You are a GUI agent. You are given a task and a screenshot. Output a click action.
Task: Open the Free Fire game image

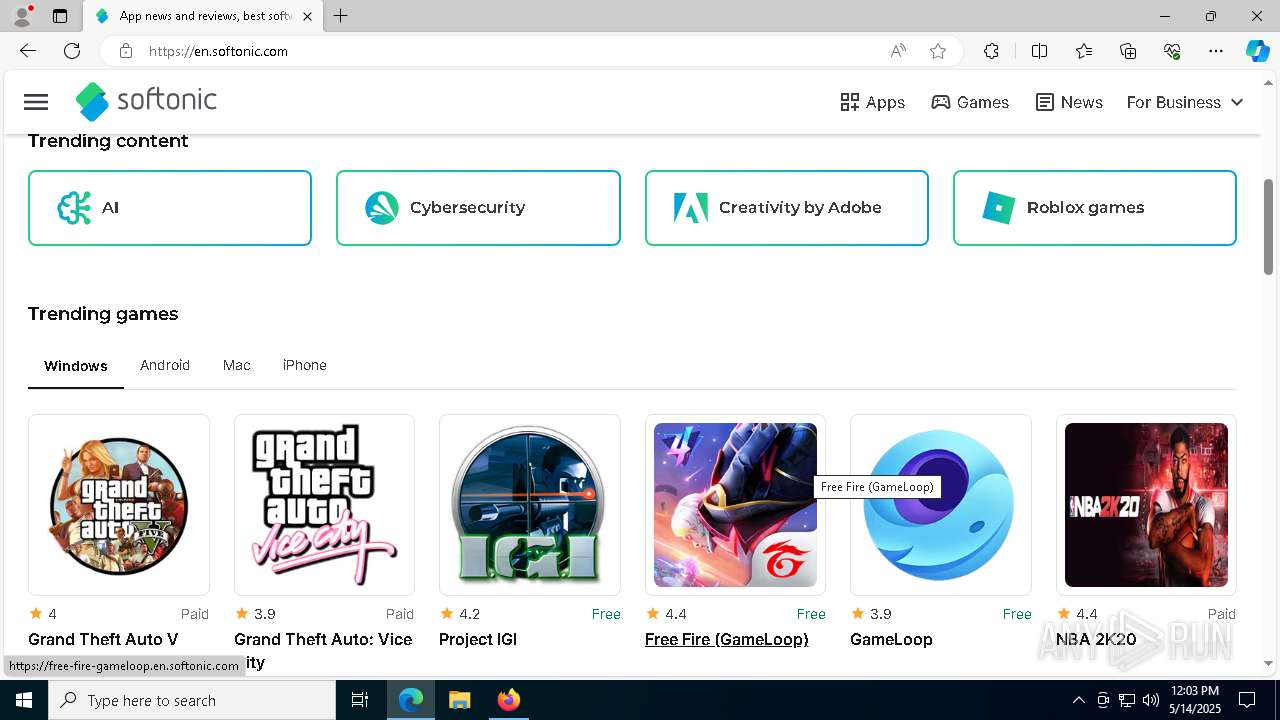pos(735,505)
